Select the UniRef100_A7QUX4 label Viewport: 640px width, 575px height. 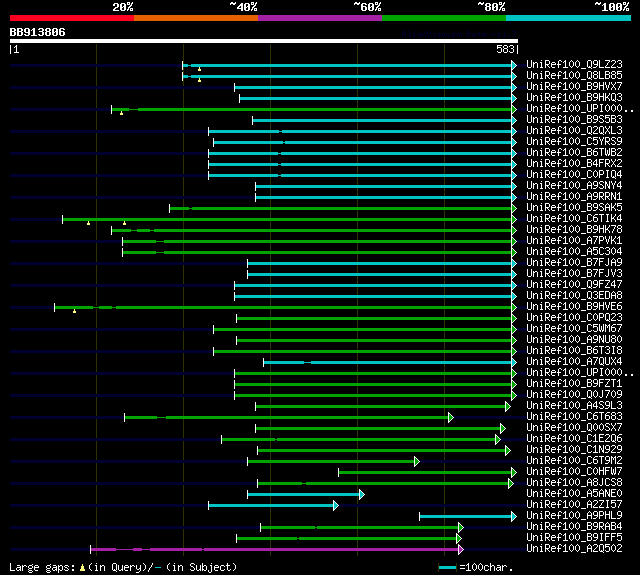click(574, 362)
